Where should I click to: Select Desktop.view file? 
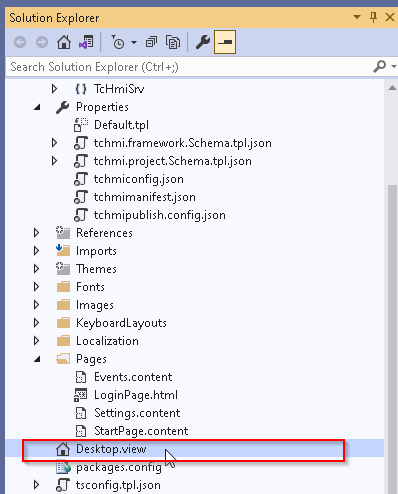[x=111, y=449]
